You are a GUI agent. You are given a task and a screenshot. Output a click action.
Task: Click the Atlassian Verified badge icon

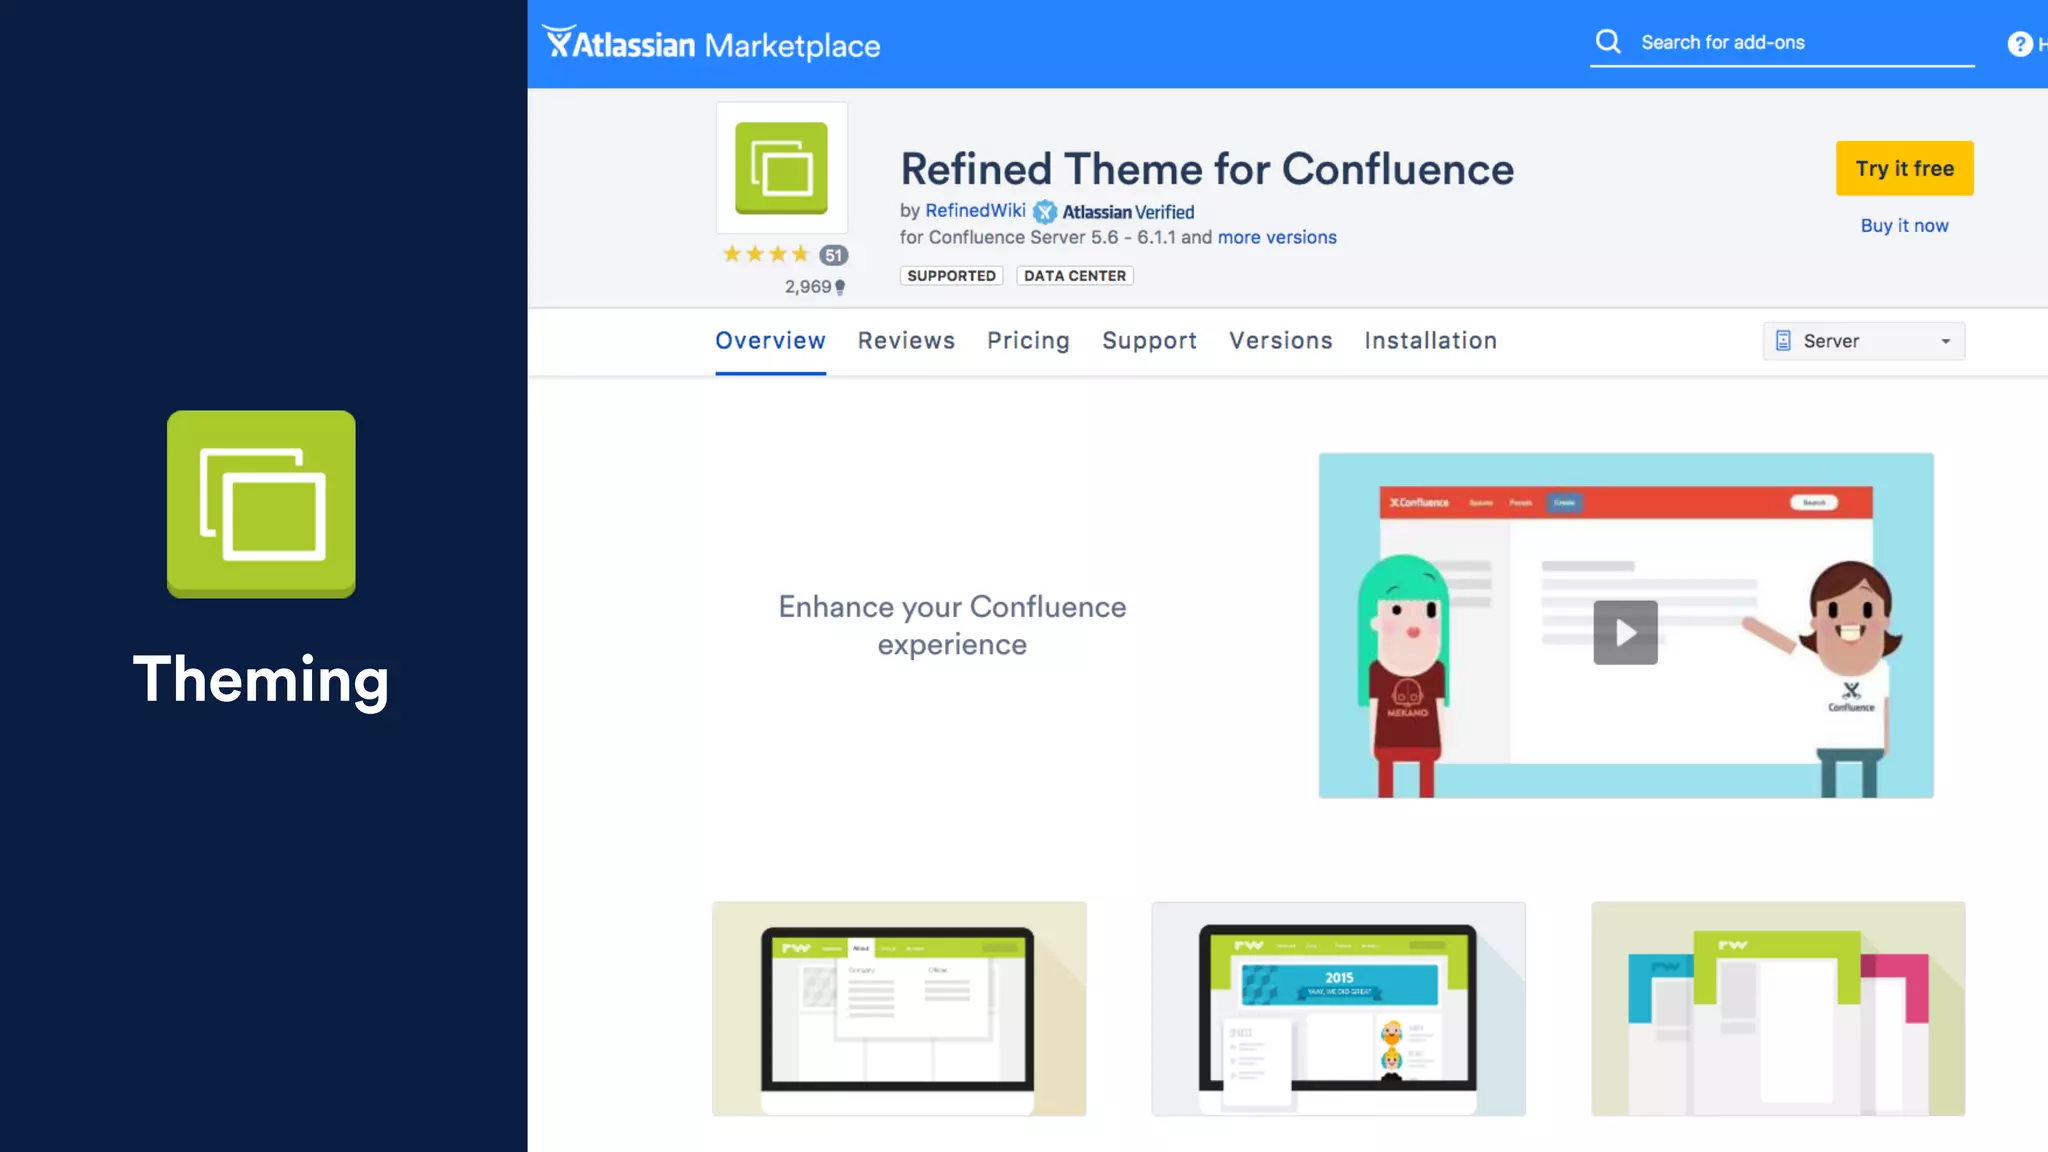click(1045, 212)
